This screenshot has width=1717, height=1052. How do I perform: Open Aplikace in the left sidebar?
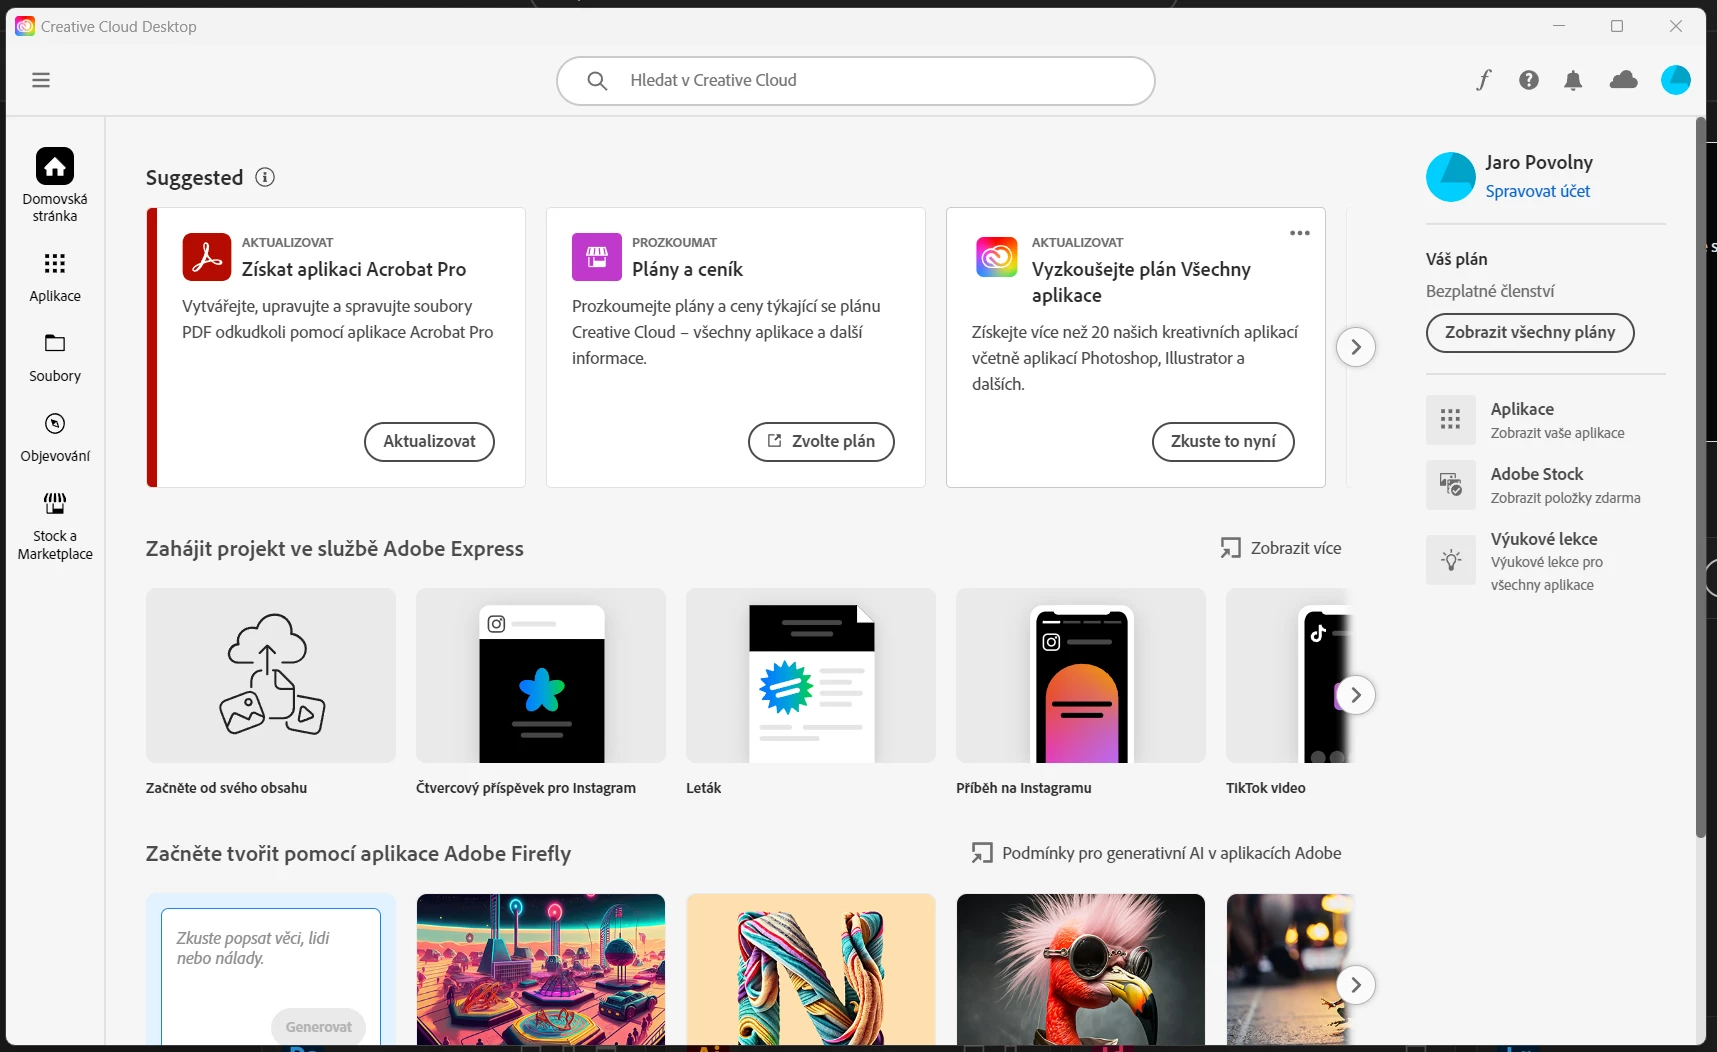(55, 277)
